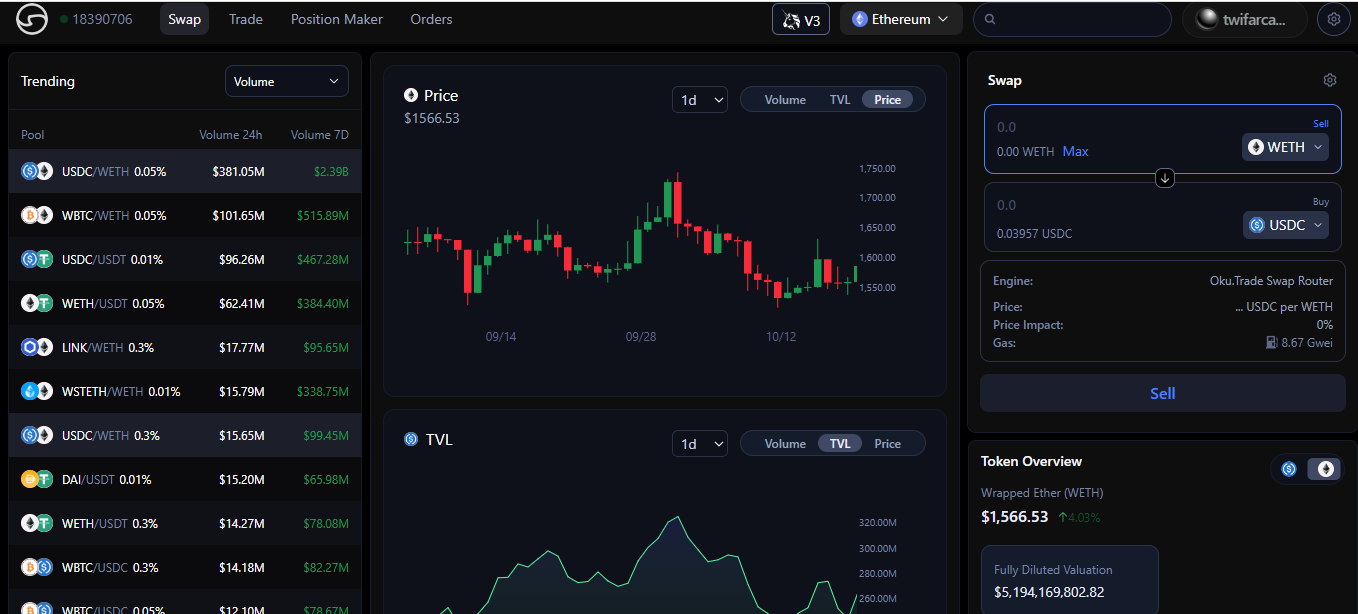Click the USDC/WETH 0.3% pool token icons
Screen dimensions: 1358x614
[37, 435]
